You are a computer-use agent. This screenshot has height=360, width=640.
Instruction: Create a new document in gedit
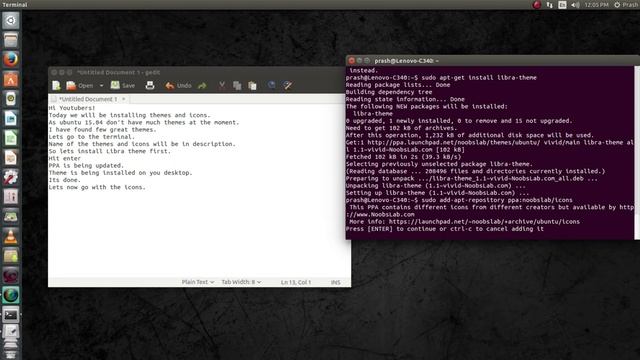point(56,85)
